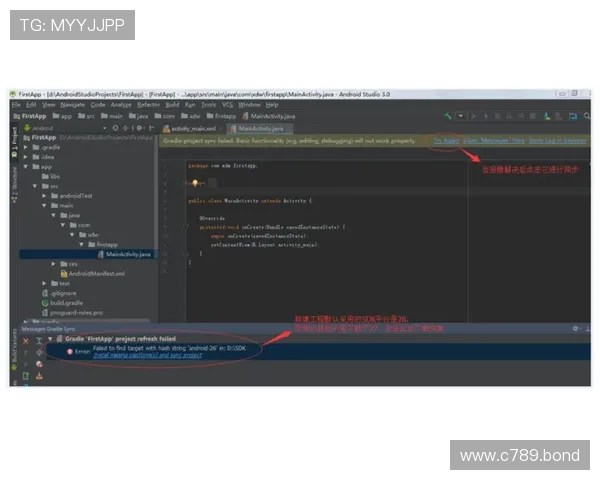Open the Help menu

pos(272,105)
